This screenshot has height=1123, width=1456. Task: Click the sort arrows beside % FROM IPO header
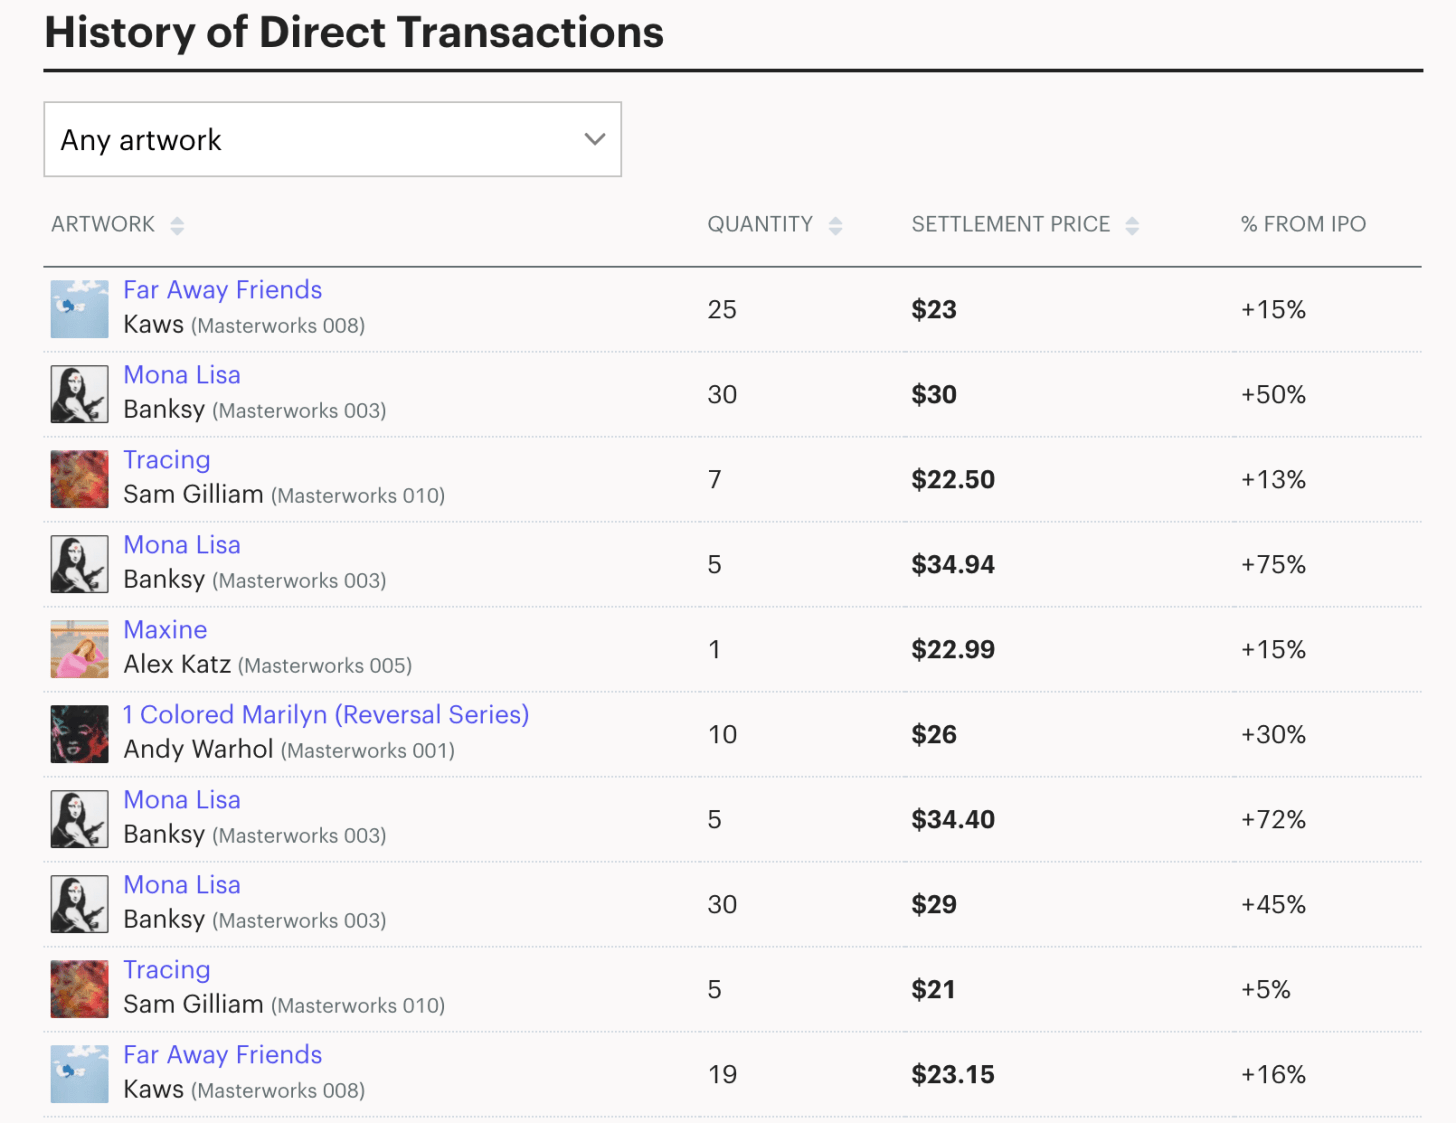click(x=1387, y=224)
